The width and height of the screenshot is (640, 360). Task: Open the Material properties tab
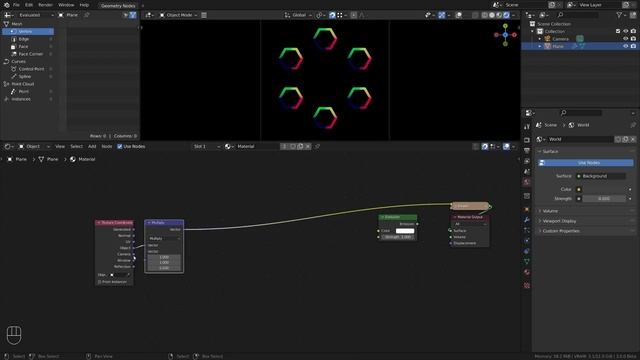pos(527,272)
